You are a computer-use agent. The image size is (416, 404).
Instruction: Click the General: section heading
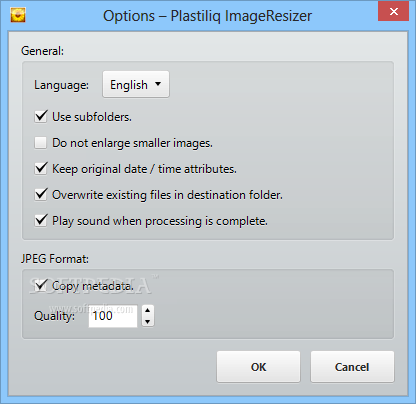(x=42, y=51)
